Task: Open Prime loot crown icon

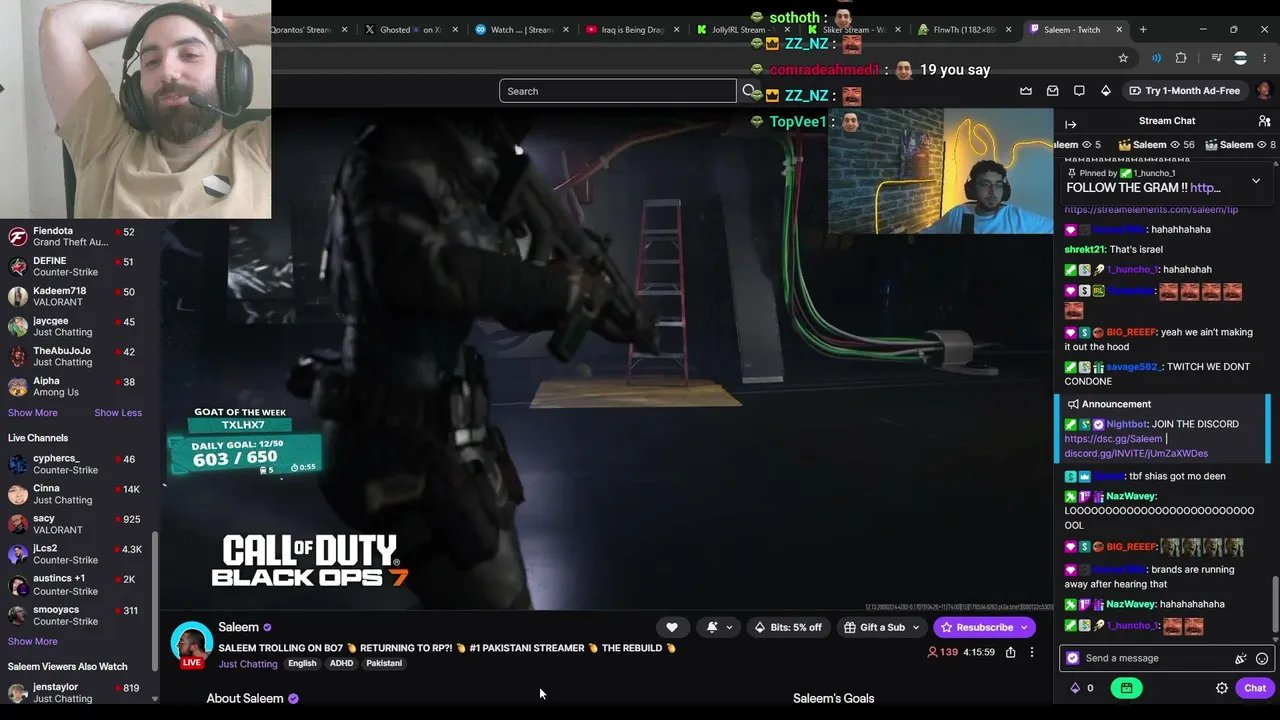Action: [1026, 91]
